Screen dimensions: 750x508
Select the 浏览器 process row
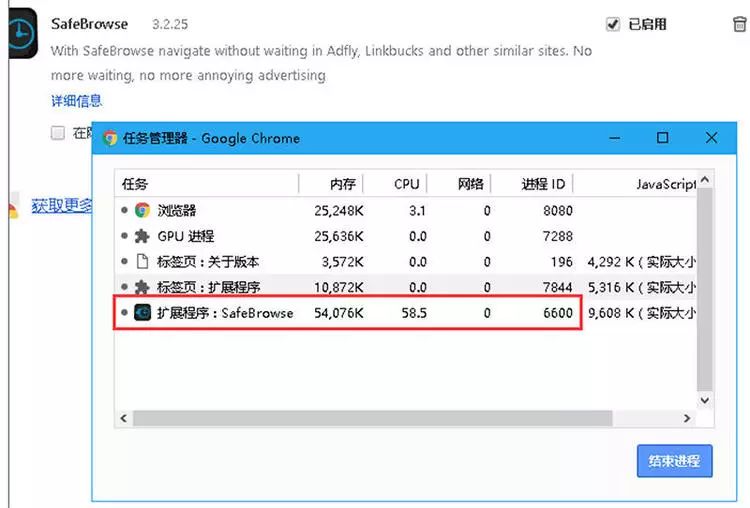tap(406, 210)
